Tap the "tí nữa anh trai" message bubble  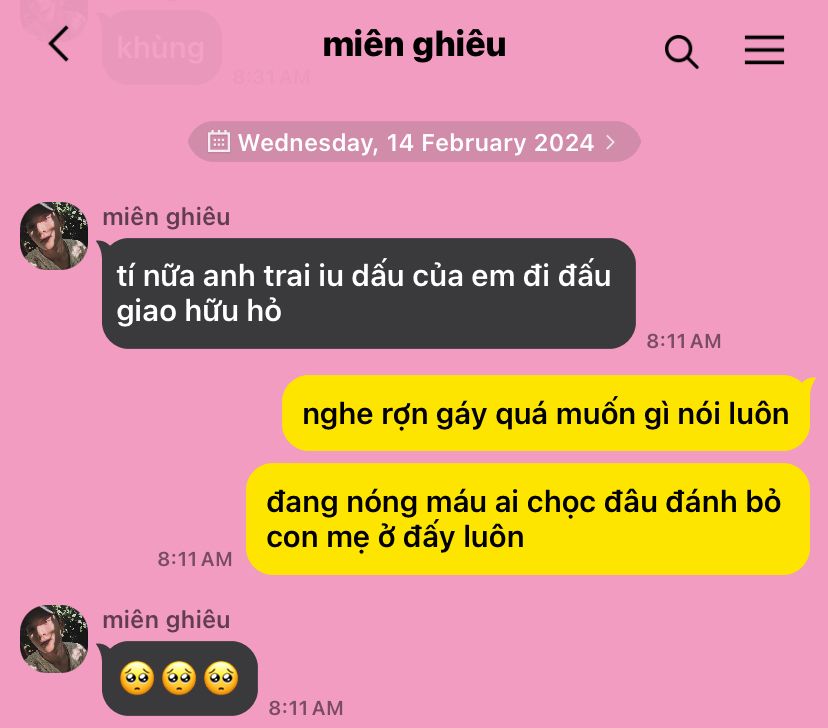368,294
